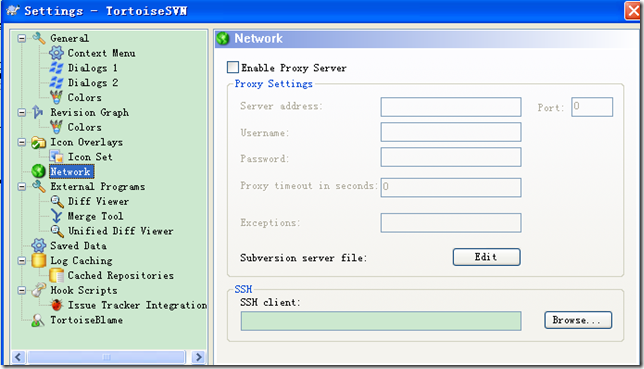This screenshot has width=644, height=369.
Task: Open the Icon Set settings page
Action: tap(90, 157)
